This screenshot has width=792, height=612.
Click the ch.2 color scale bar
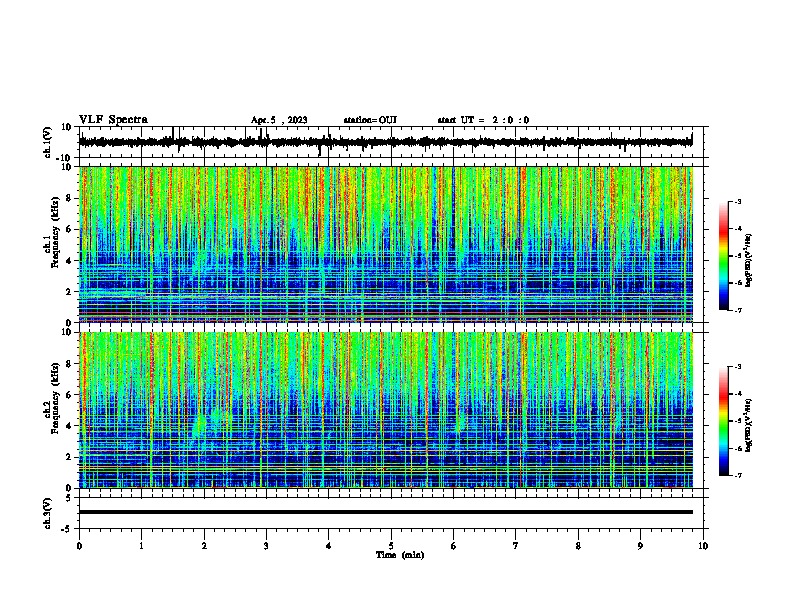click(723, 421)
